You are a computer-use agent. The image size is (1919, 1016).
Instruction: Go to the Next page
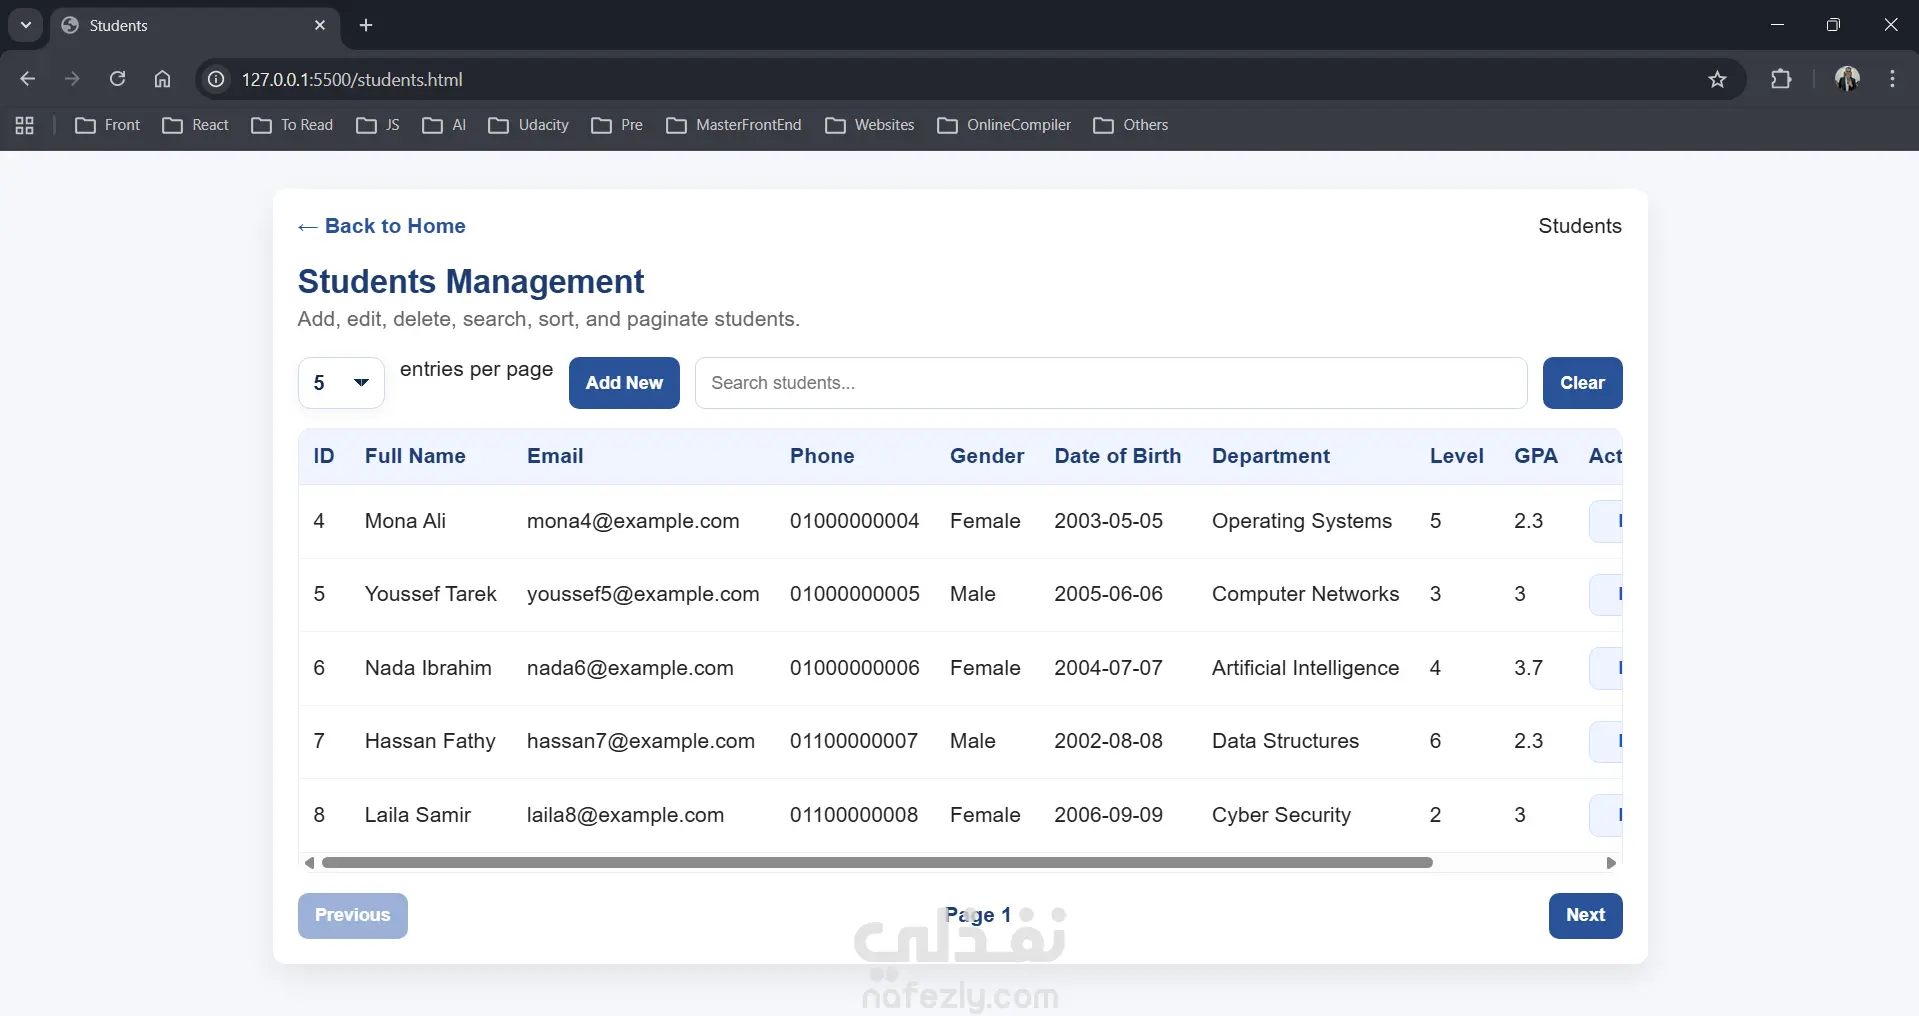(1585, 915)
